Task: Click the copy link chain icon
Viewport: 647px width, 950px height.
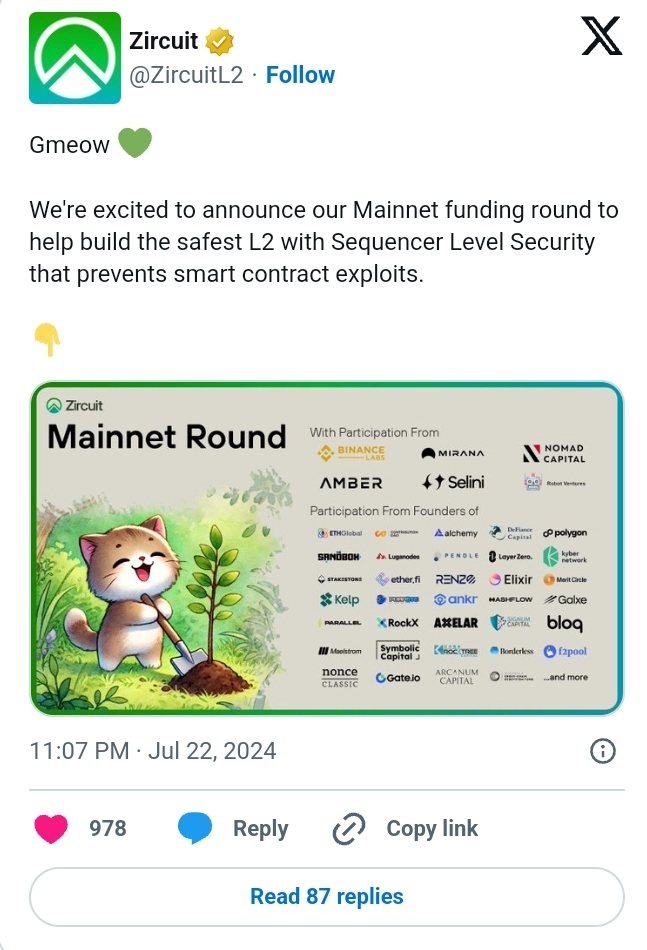Action: (x=350, y=829)
